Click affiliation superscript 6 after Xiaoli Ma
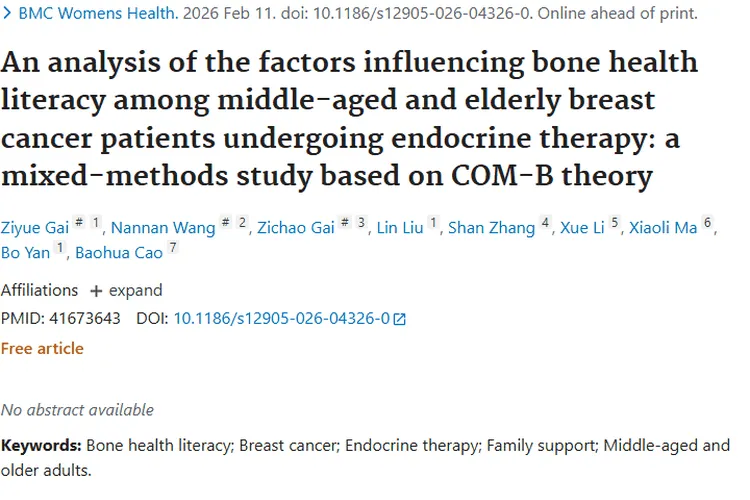 [x=707, y=223]
